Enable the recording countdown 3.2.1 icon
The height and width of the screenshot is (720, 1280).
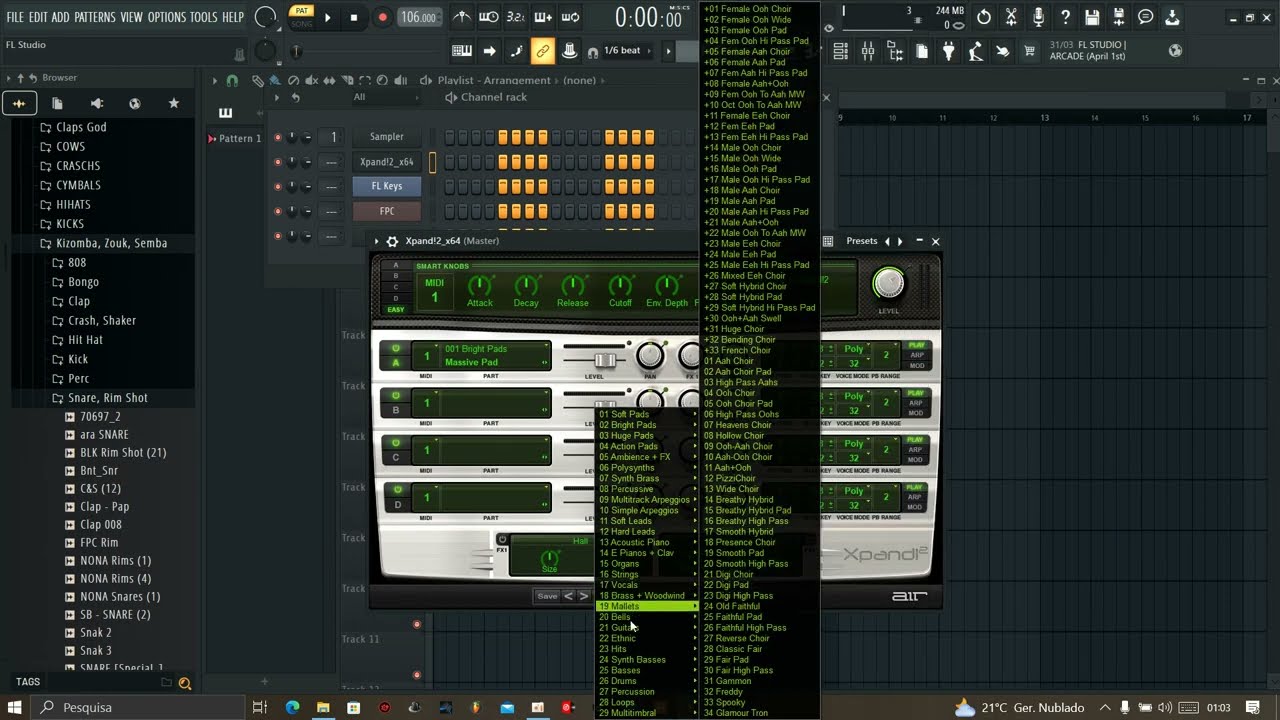[516, 17]
